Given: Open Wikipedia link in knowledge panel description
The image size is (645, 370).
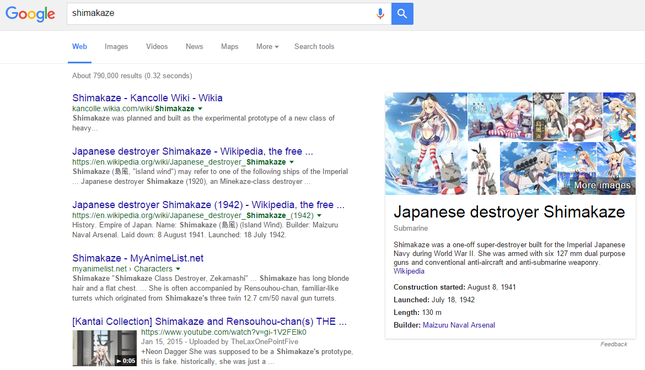Looking at the screenshot, I should (x=408, y=271).
